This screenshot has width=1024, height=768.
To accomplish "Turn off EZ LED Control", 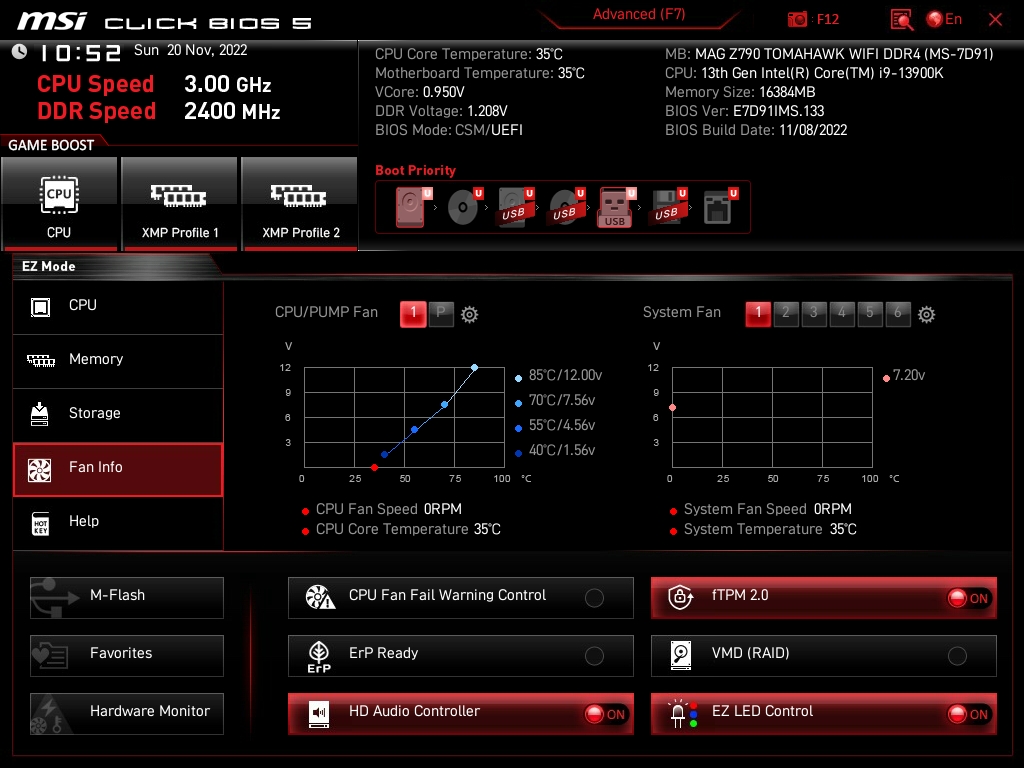I will click(824, 714).
